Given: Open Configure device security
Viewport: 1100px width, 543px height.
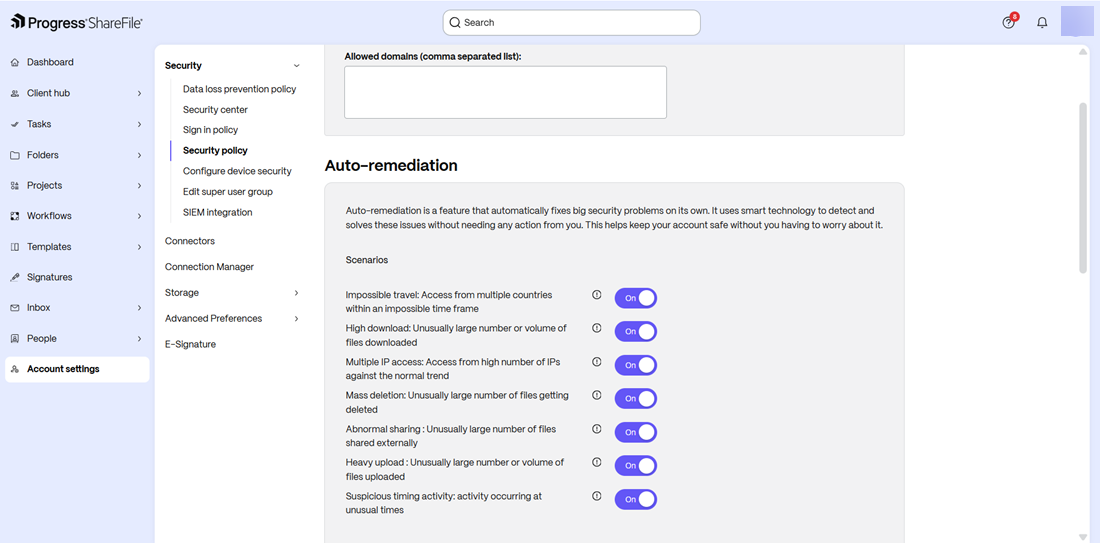Looking at the screenshot, I should click(x=237, y=170).
